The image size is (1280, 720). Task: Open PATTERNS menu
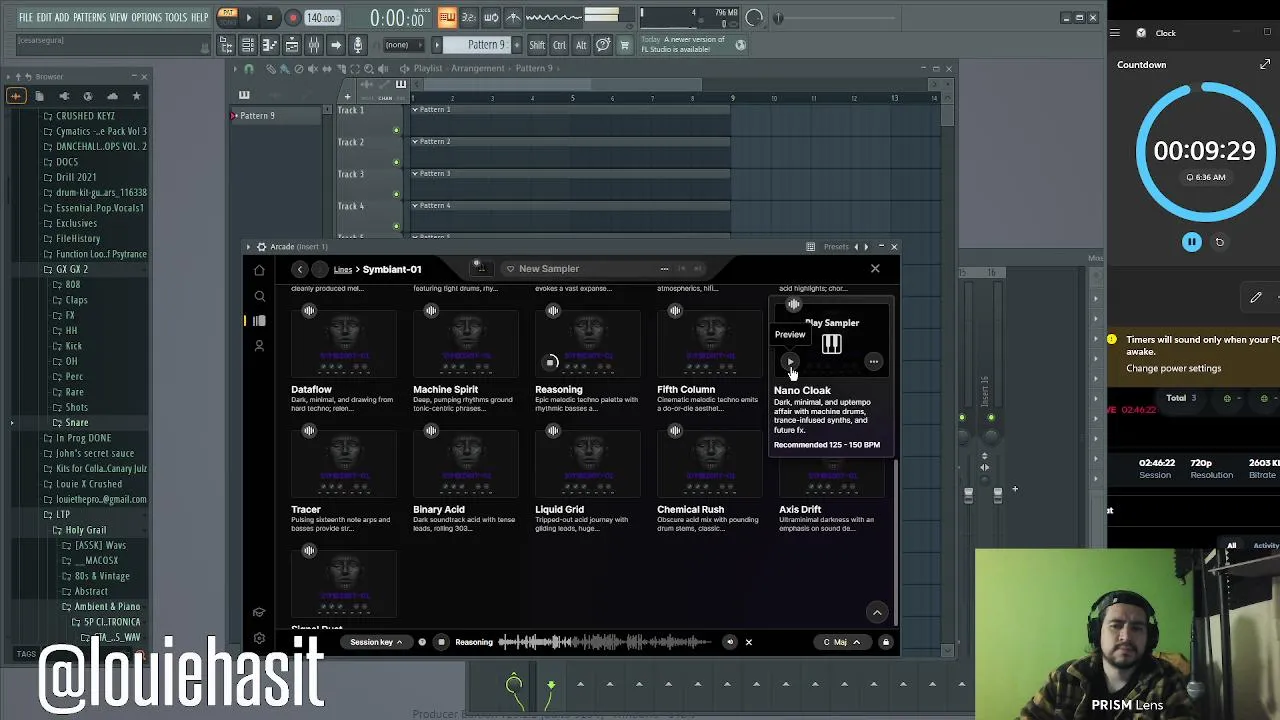click(x=89, y=18)
